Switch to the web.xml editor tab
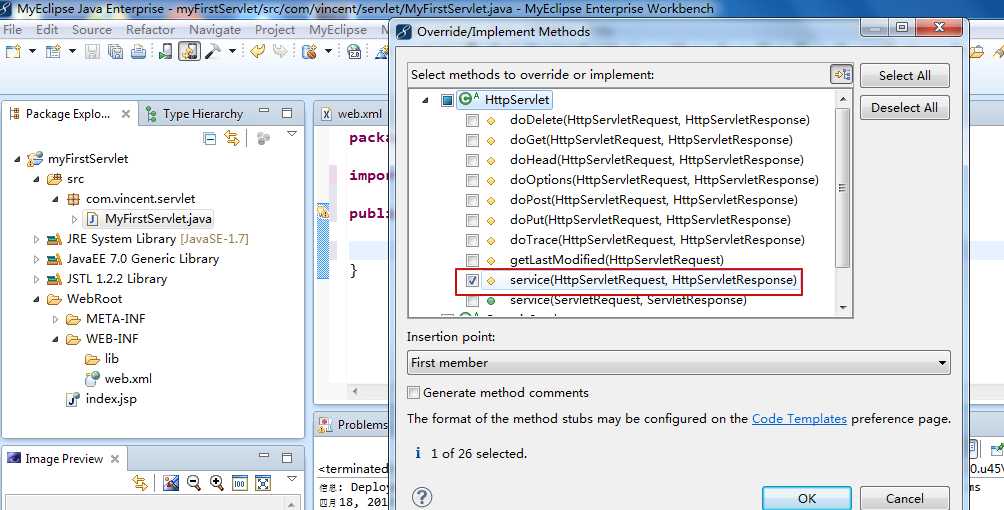This screenshot has height=510, width=1004. [352, 113]
